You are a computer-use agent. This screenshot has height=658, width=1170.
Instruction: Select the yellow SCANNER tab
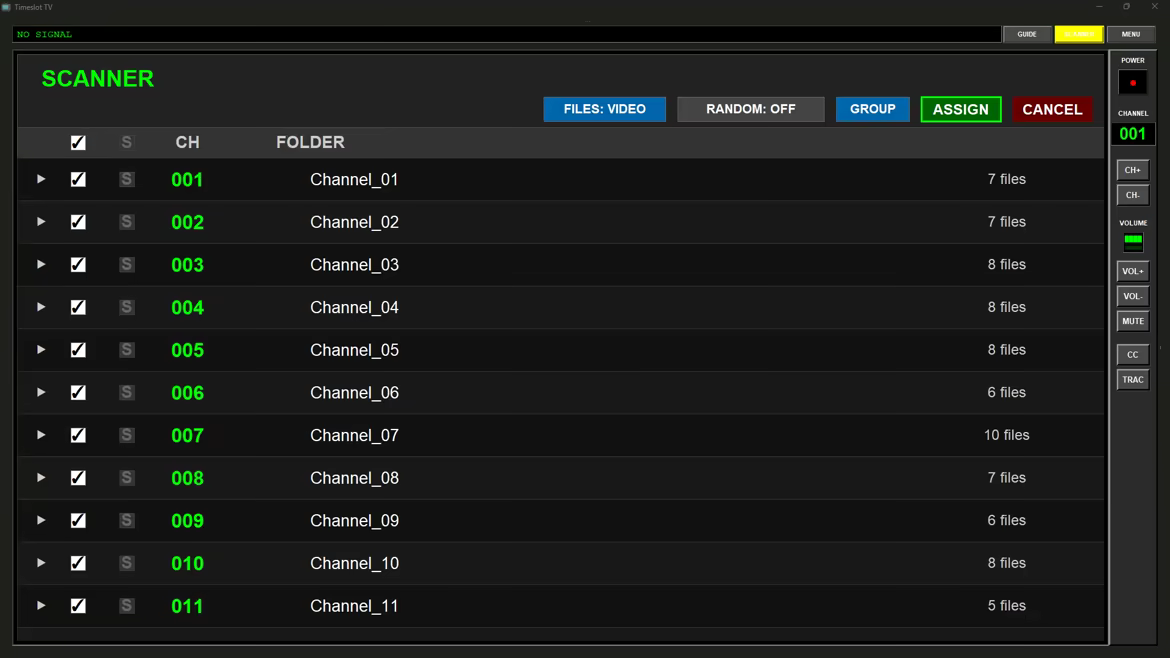tap(1079, 34)
